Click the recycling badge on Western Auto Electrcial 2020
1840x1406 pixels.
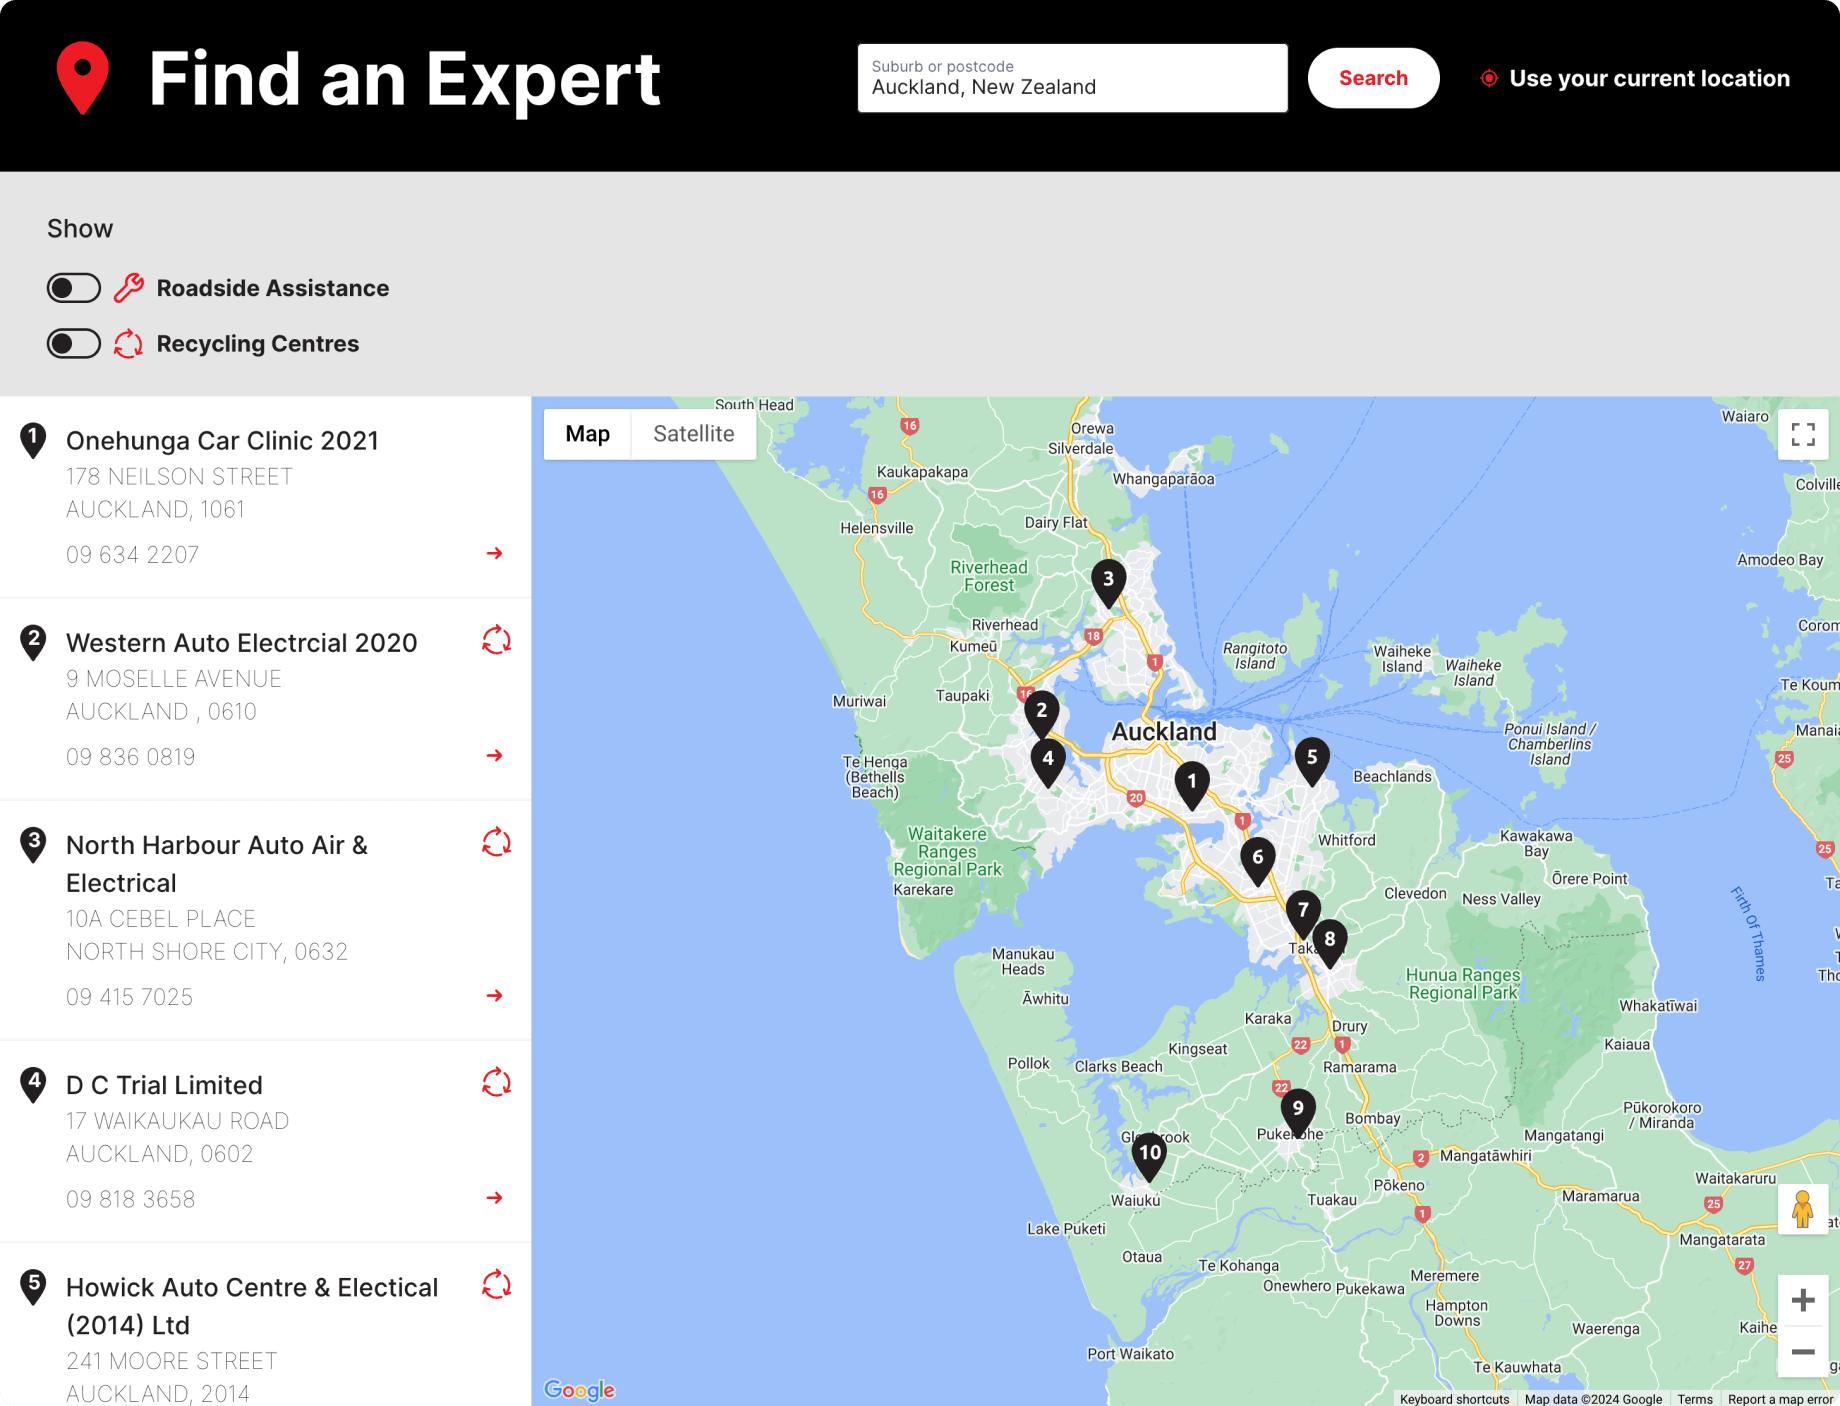[496, 641]
